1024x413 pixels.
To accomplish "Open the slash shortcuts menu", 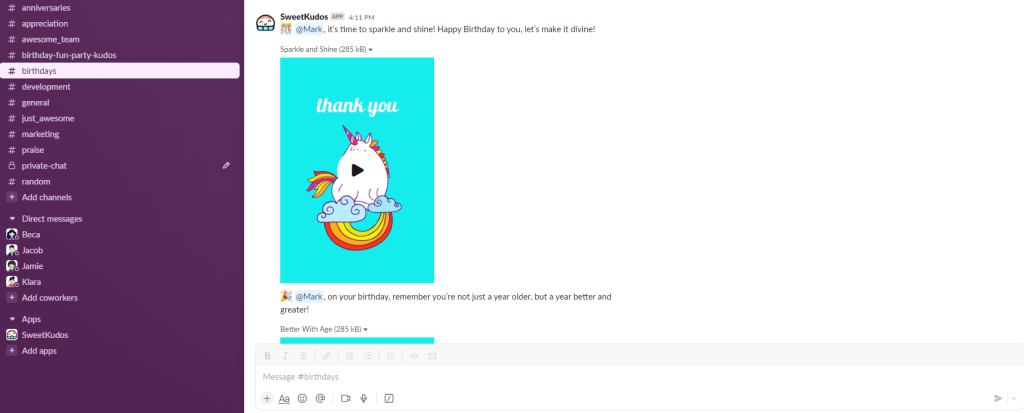I will click(389, 398).
